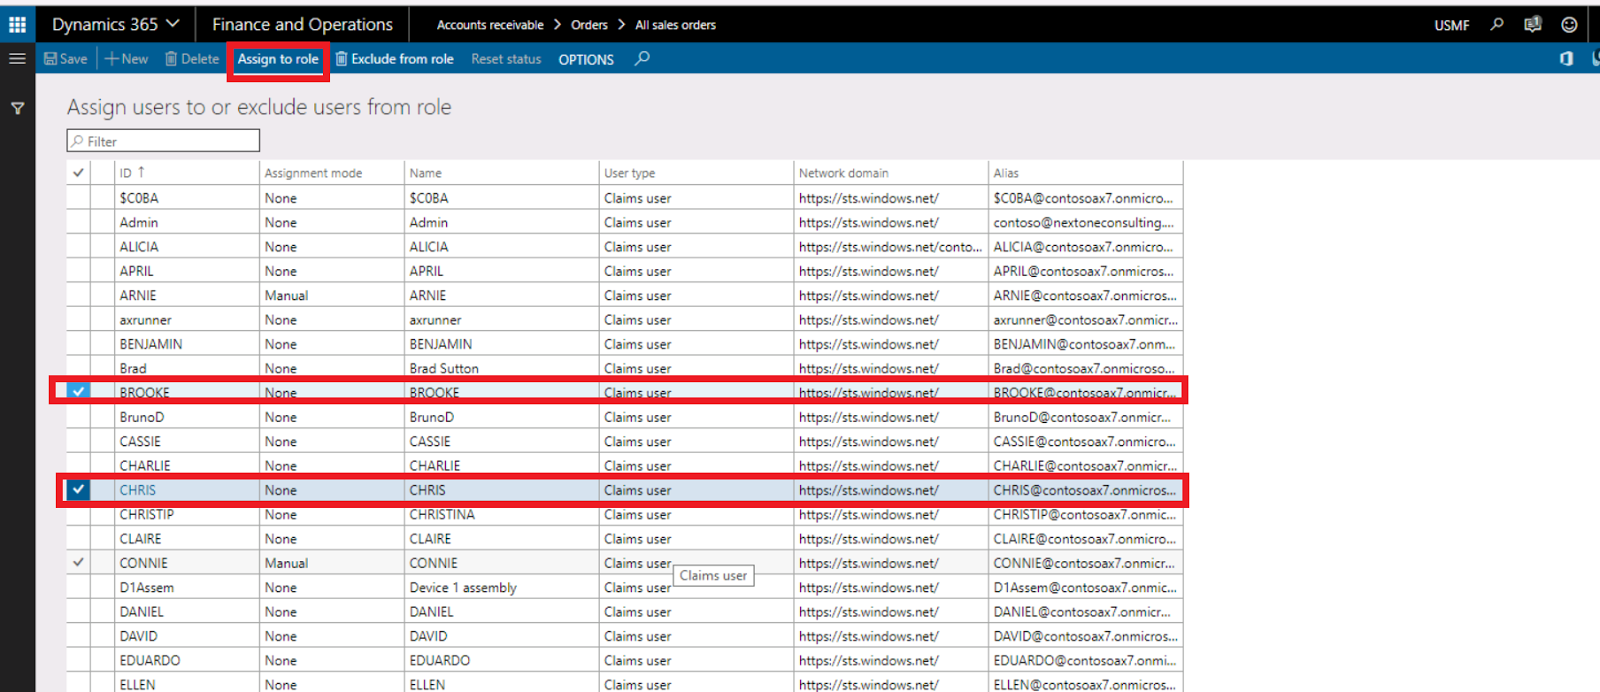This screenshot has height=692, width=1600.
Task: Open the Network domain column header menu
Action: [x=891, y=173]
